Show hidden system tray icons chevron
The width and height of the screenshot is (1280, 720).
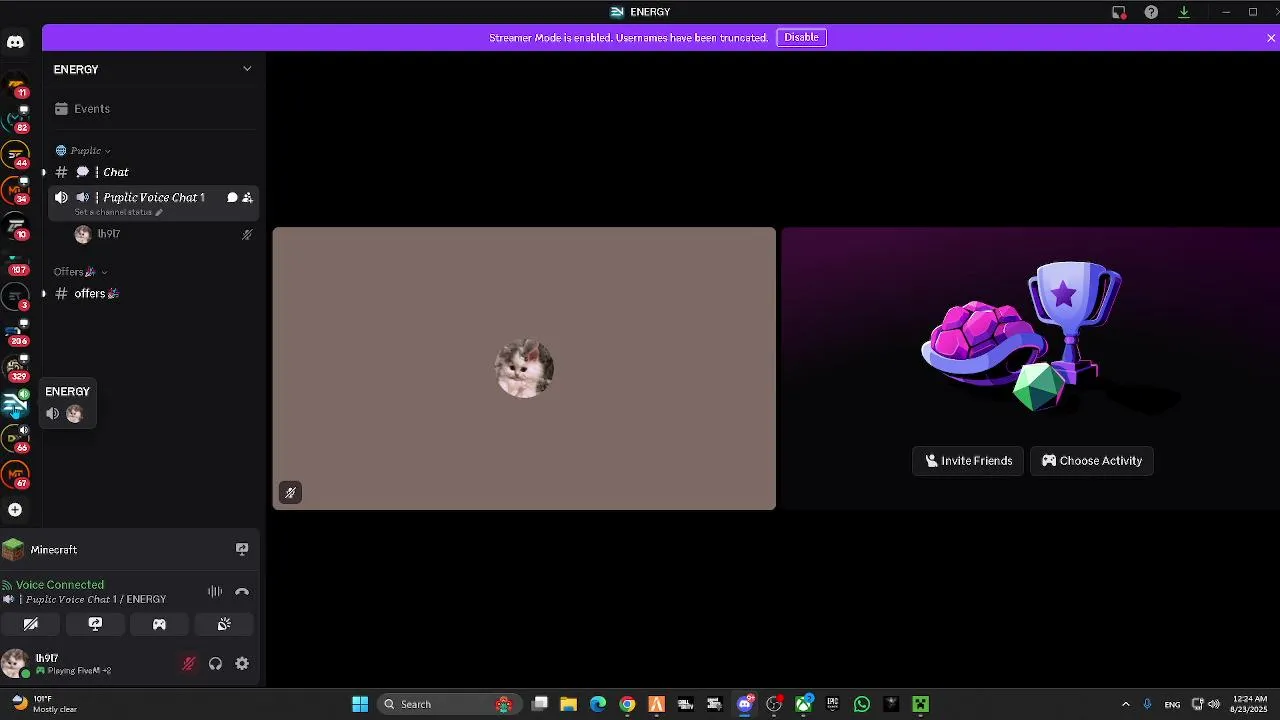coord(1125,704)
